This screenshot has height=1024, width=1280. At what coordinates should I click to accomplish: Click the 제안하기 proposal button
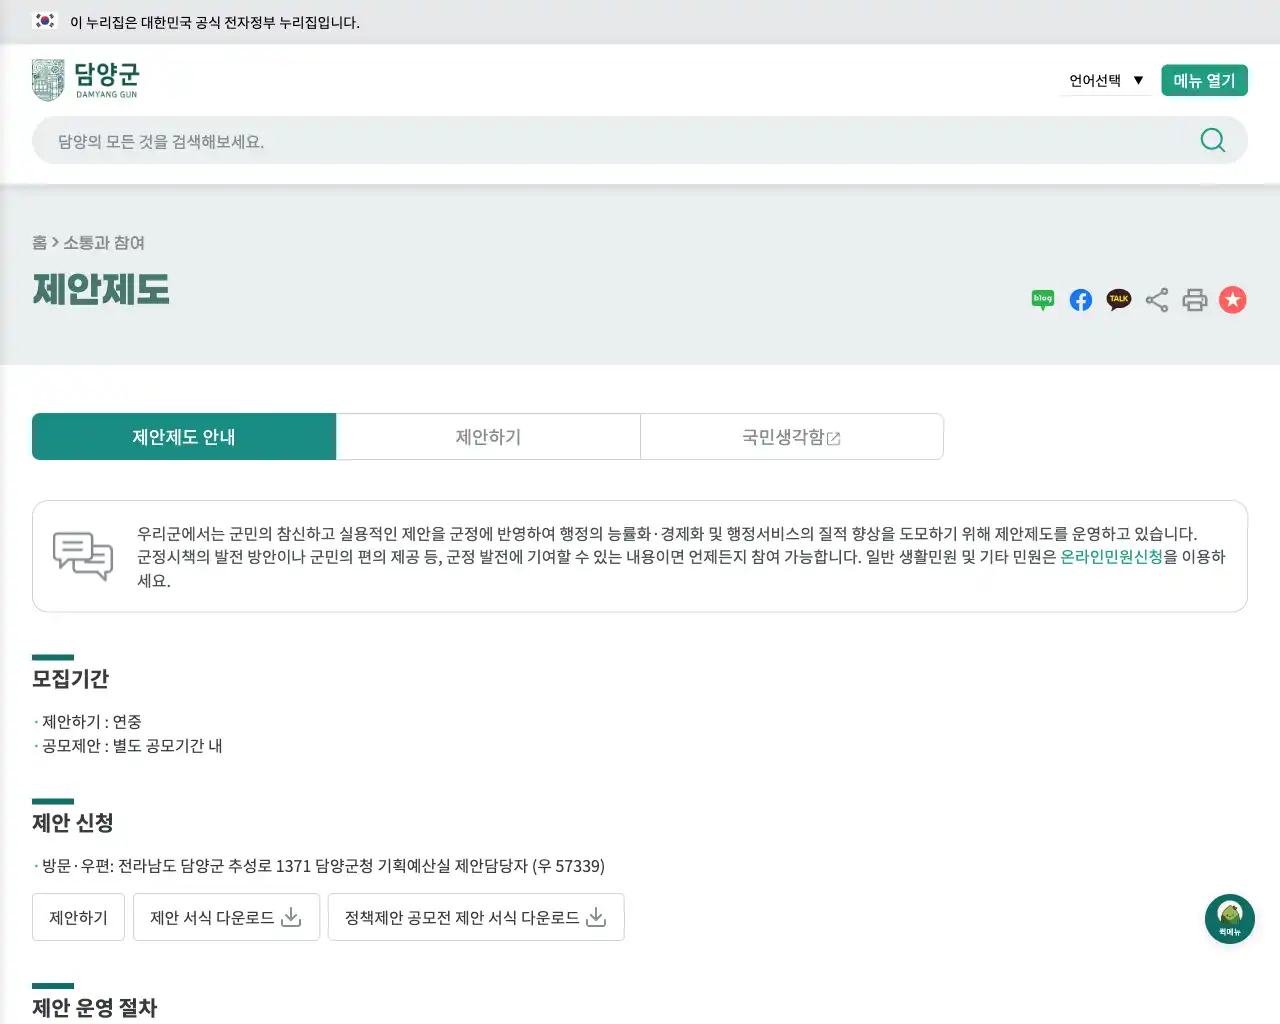[x=78, y=917]
